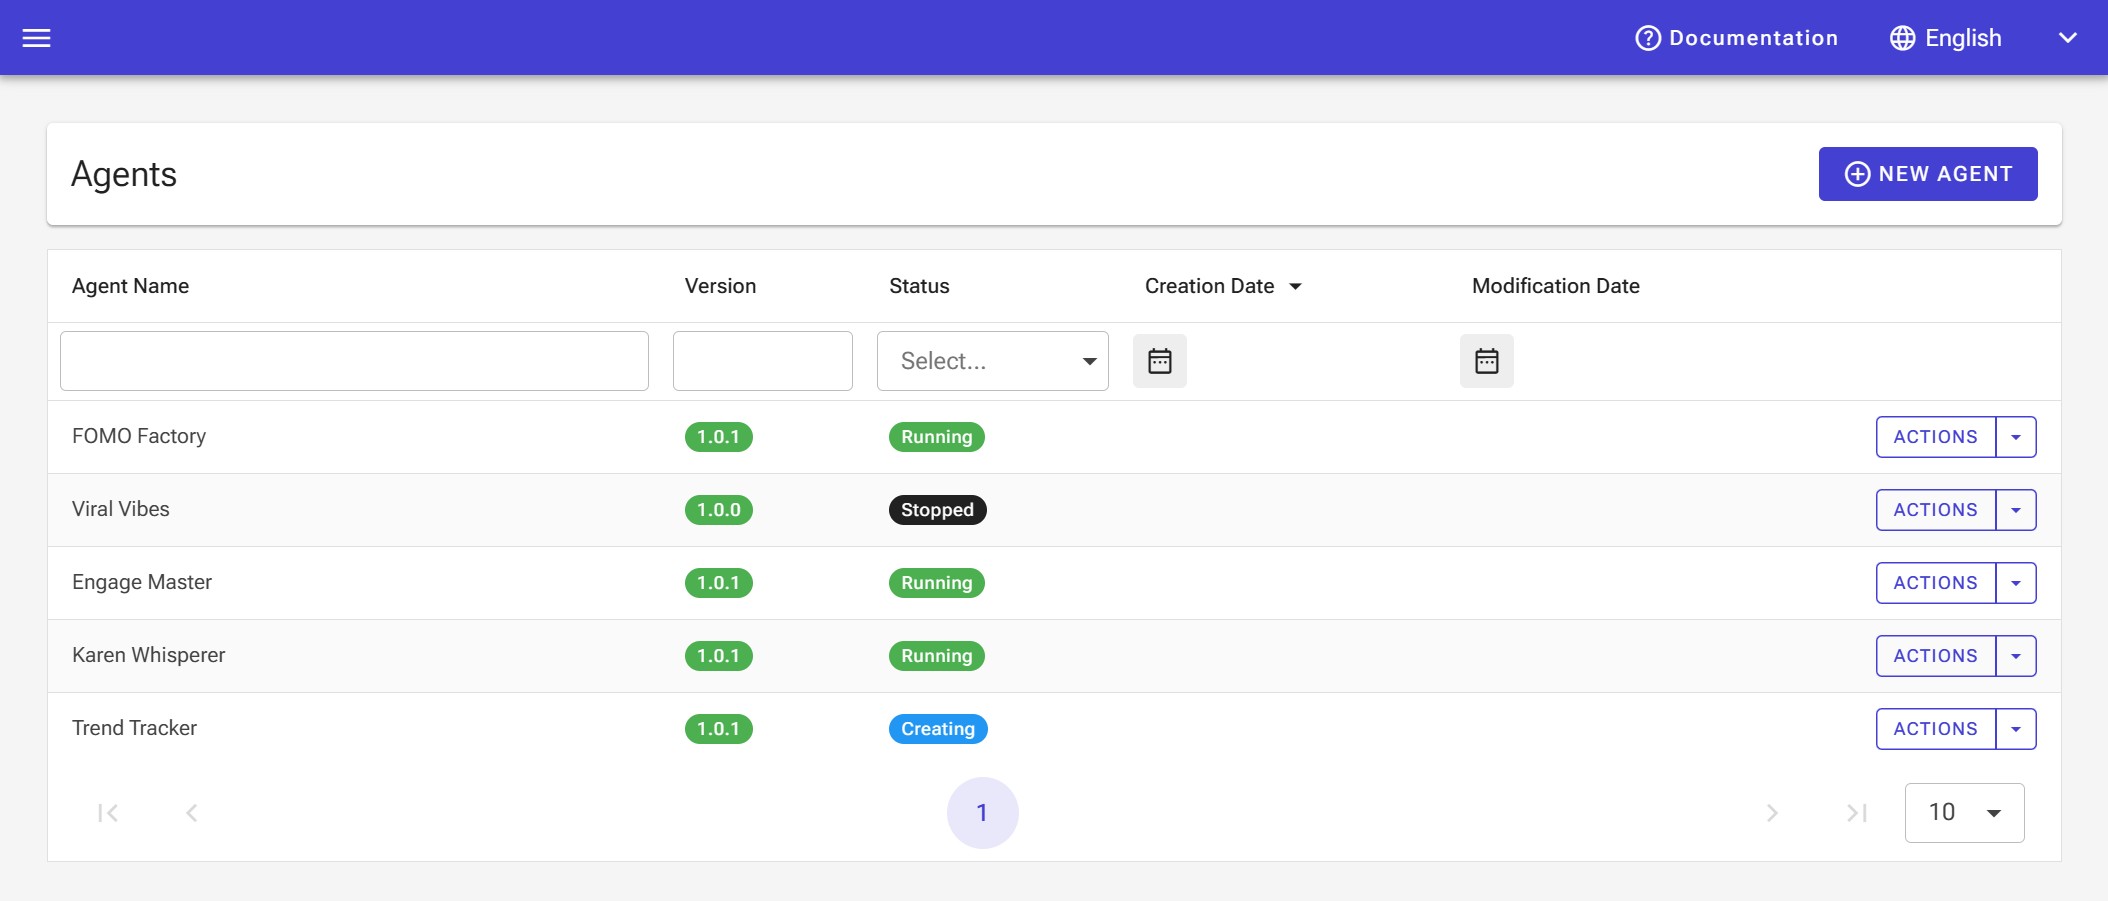Viewport: 2108px width, 901px height.
Task: Open the rows-per-page dropdown showing 10
Action: [1963, 812]
